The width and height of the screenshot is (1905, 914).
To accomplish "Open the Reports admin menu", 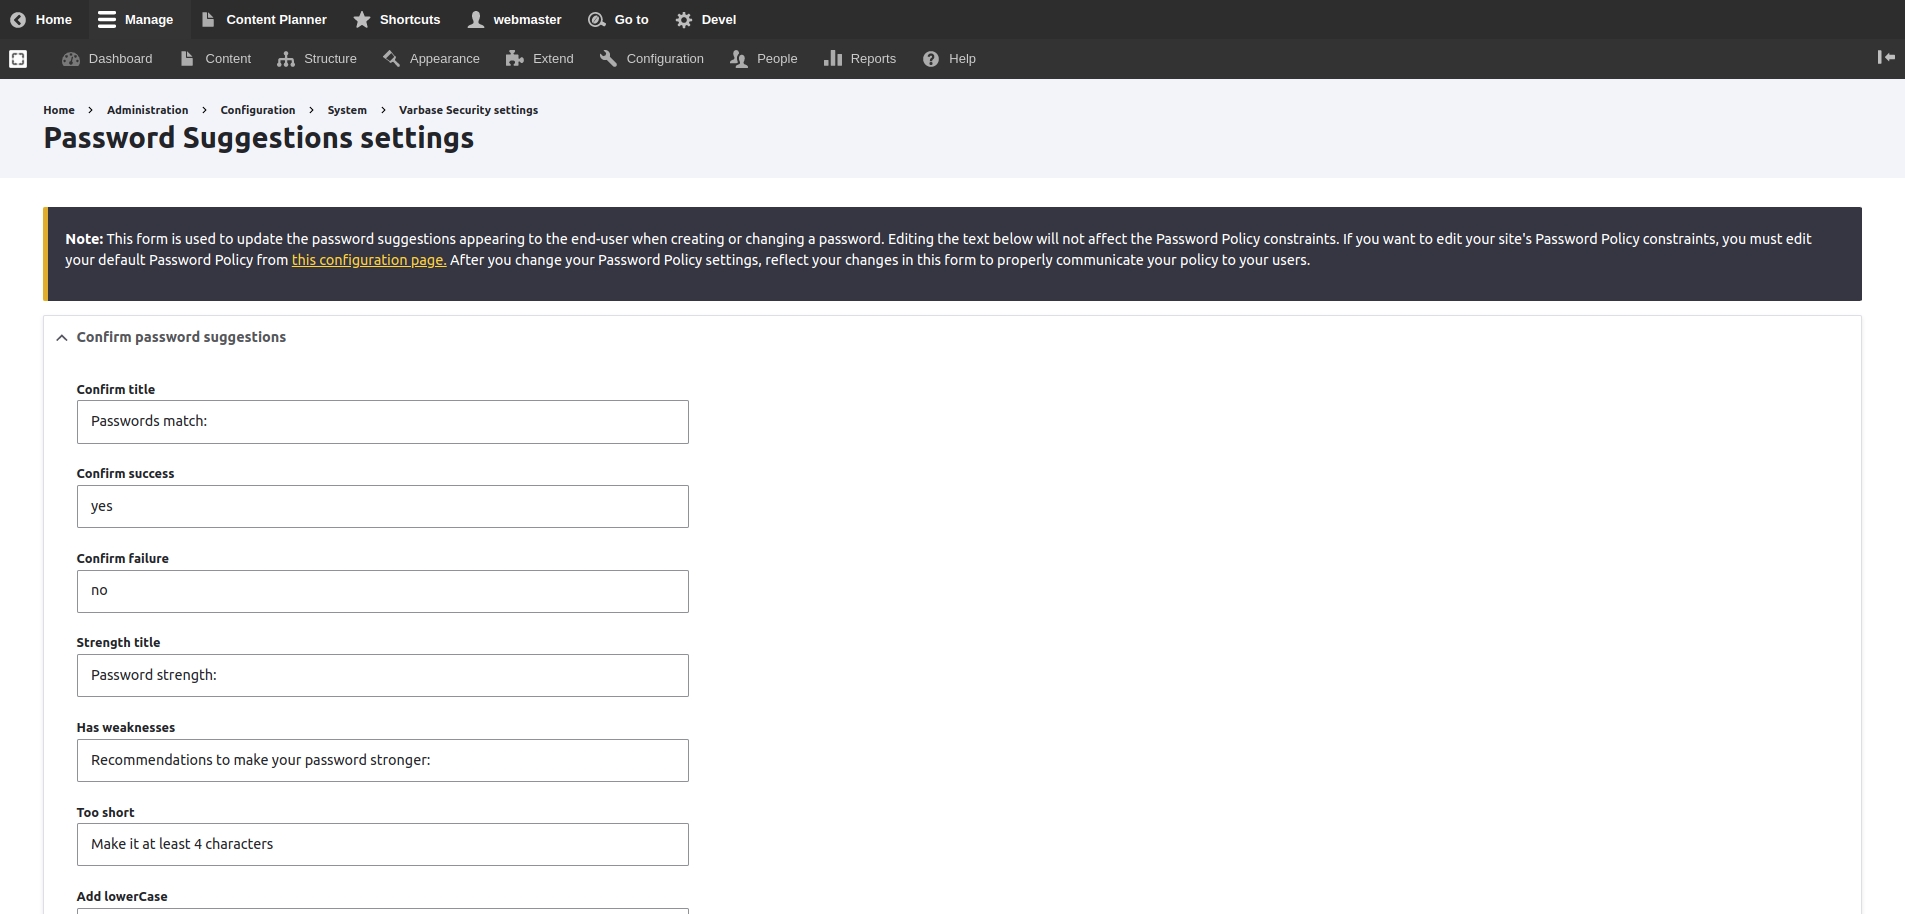I will click(x=860, y=59).
